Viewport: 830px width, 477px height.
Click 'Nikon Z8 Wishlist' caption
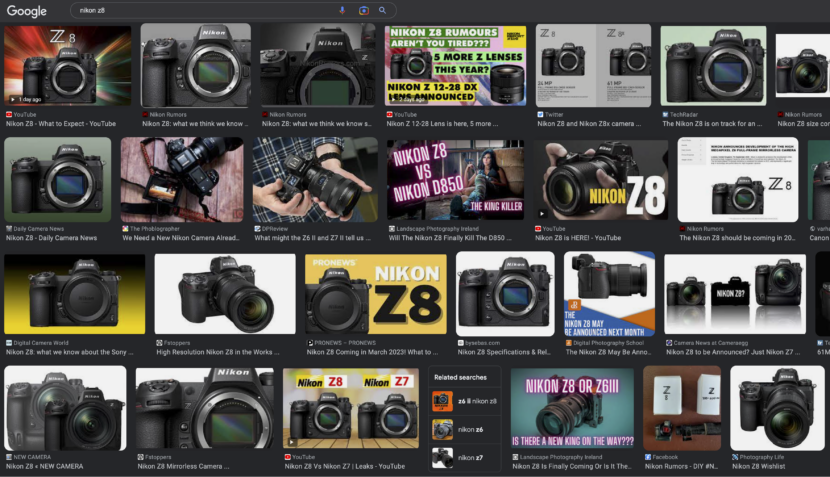click(x=759, y=466)
